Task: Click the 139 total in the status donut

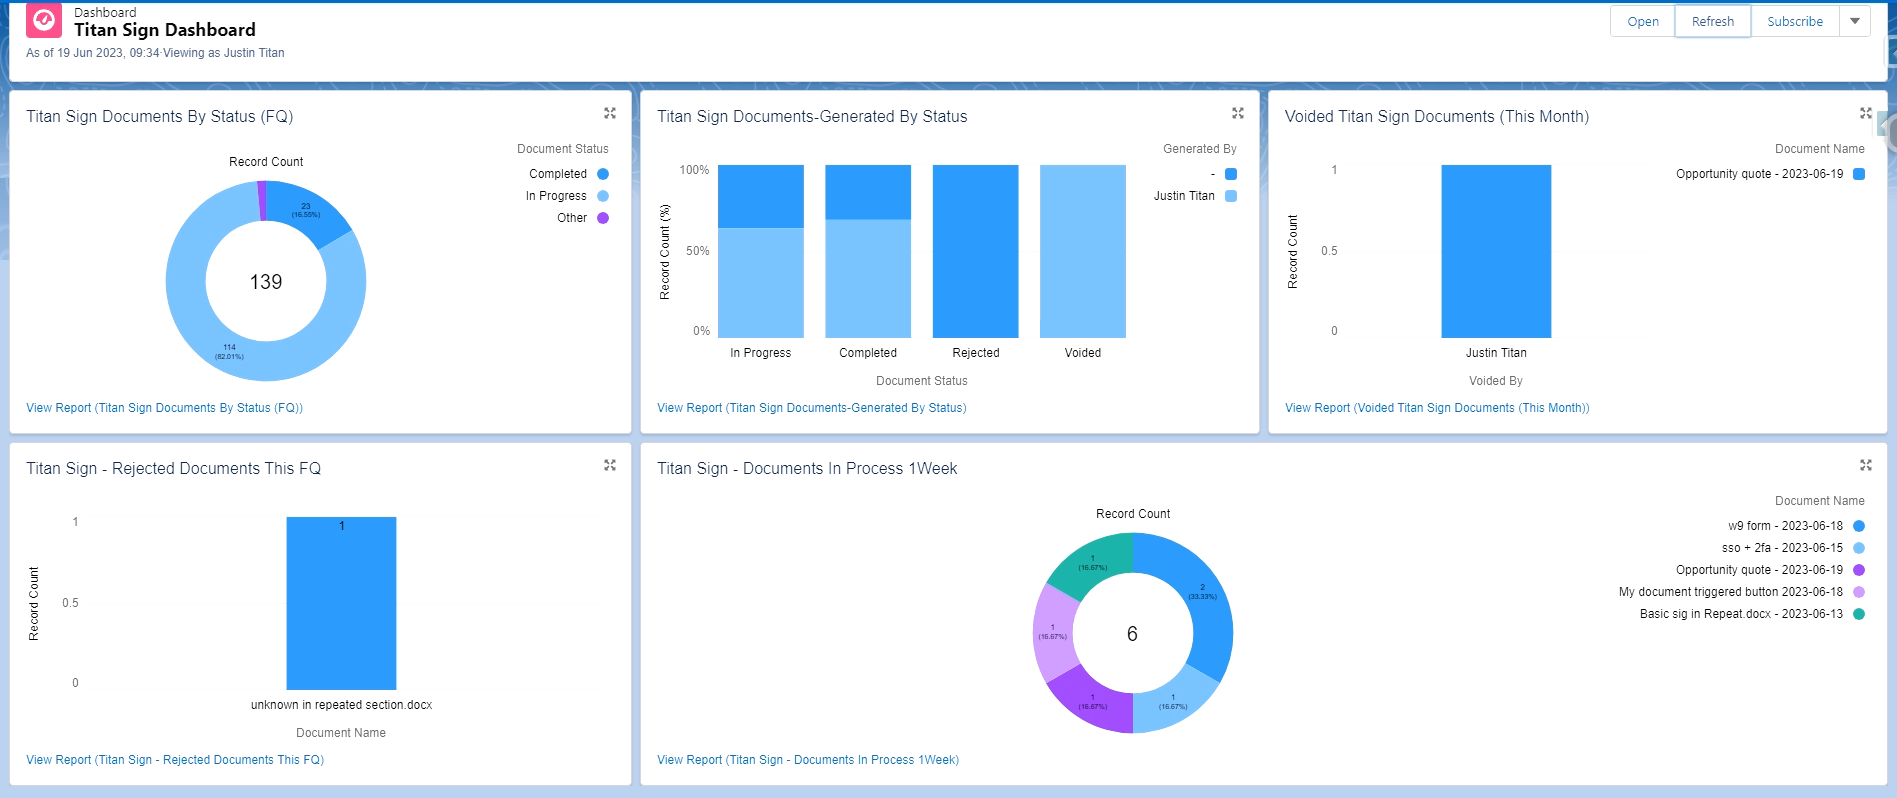Action: coord(266,282)
